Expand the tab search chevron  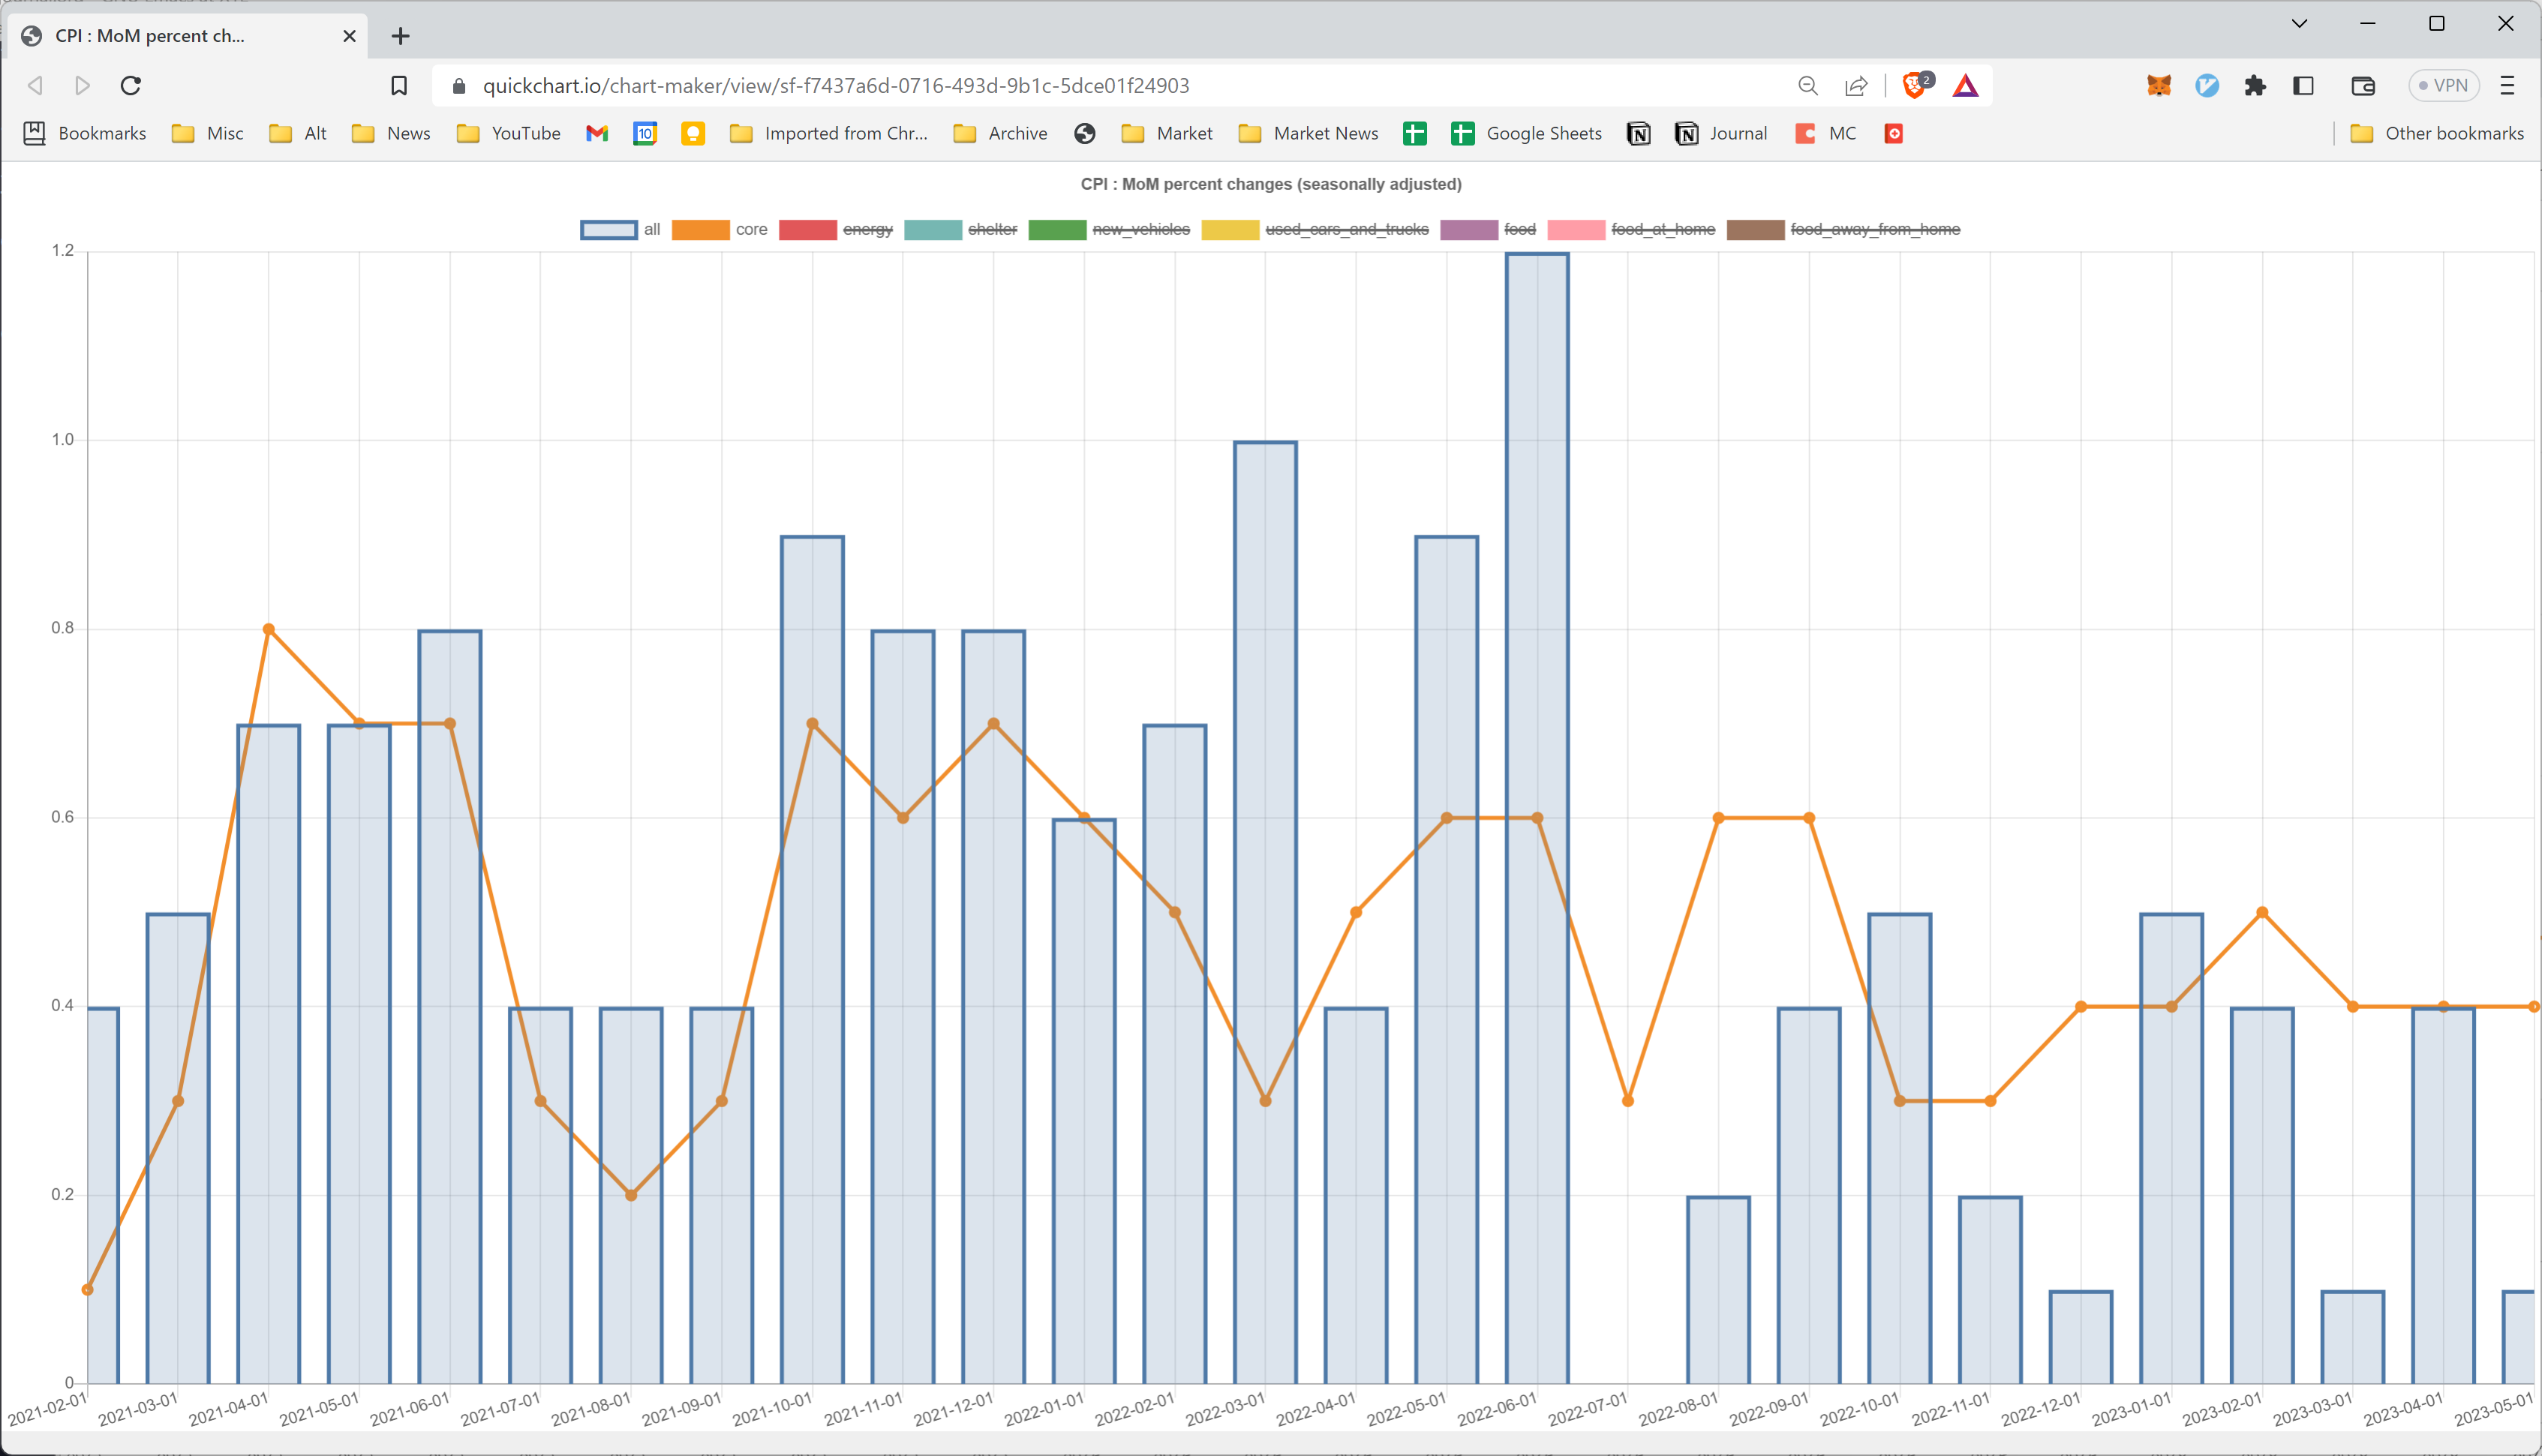(x=2299, y=24)
